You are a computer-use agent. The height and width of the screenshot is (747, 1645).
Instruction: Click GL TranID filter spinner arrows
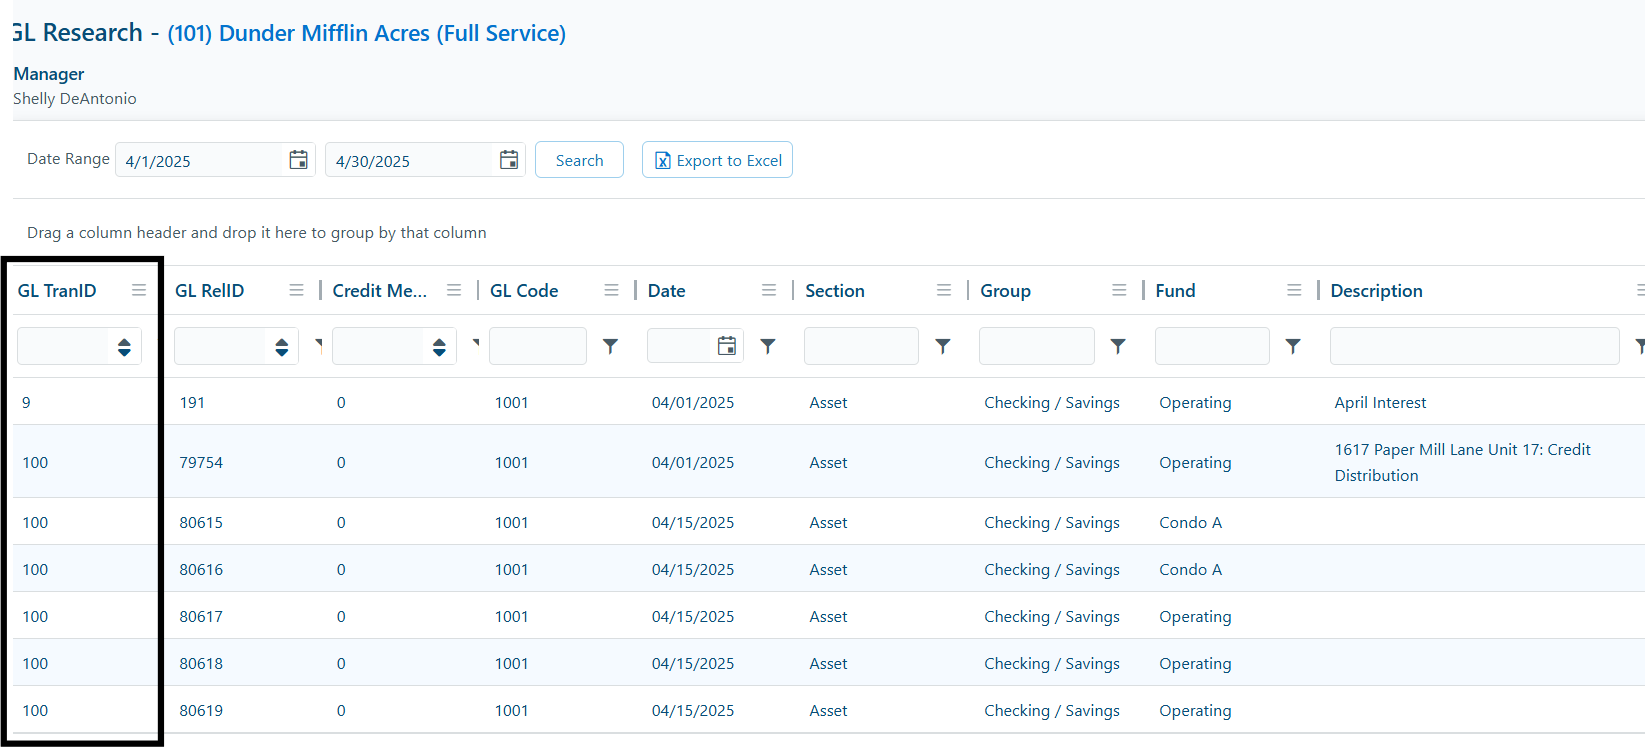tap(124, 347)
